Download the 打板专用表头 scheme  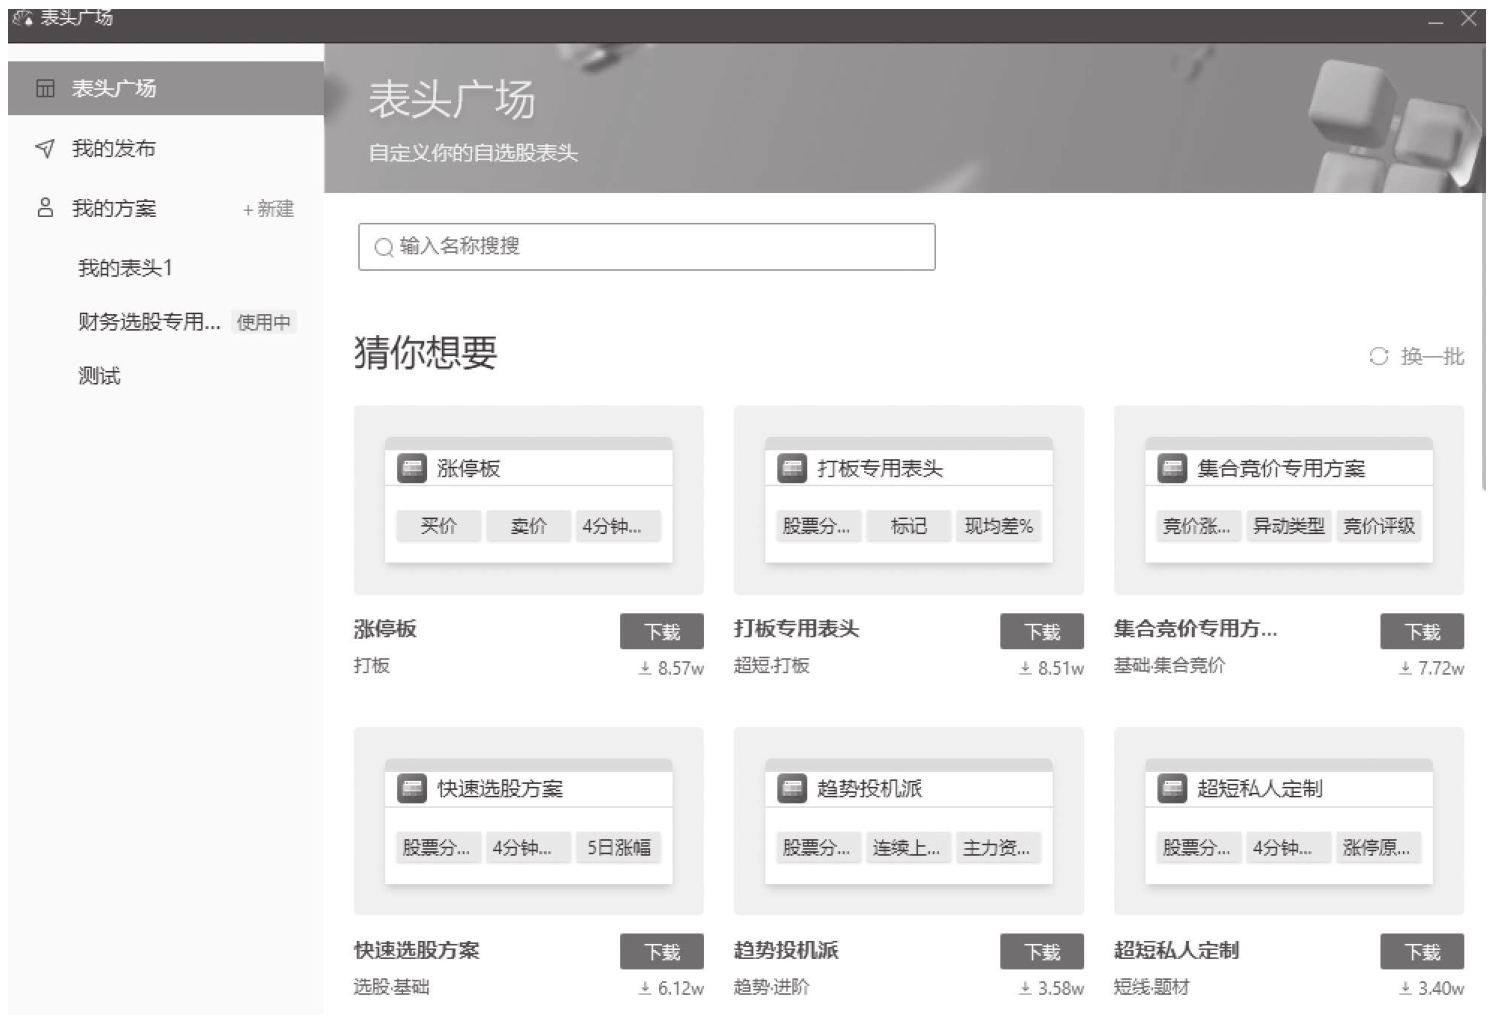(x=1042, y=632)
